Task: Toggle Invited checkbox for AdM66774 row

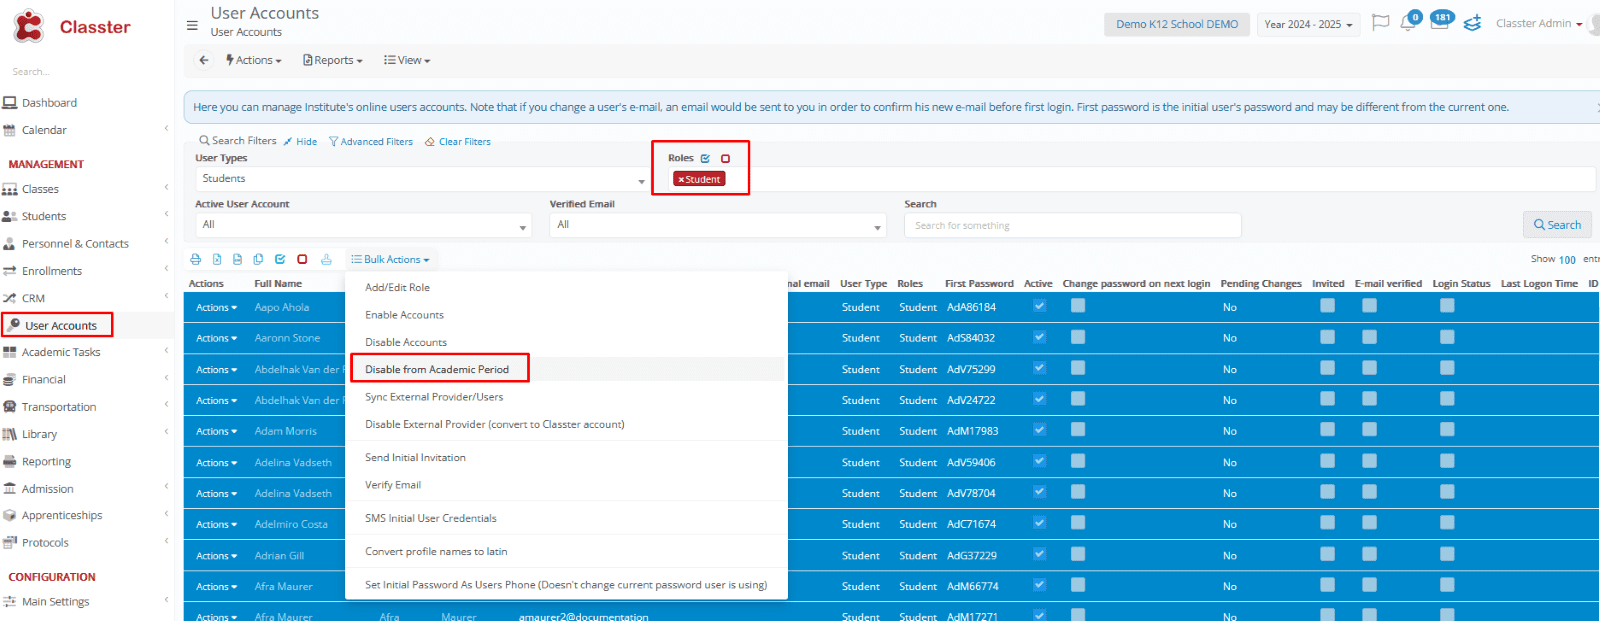Action: 1327,585
